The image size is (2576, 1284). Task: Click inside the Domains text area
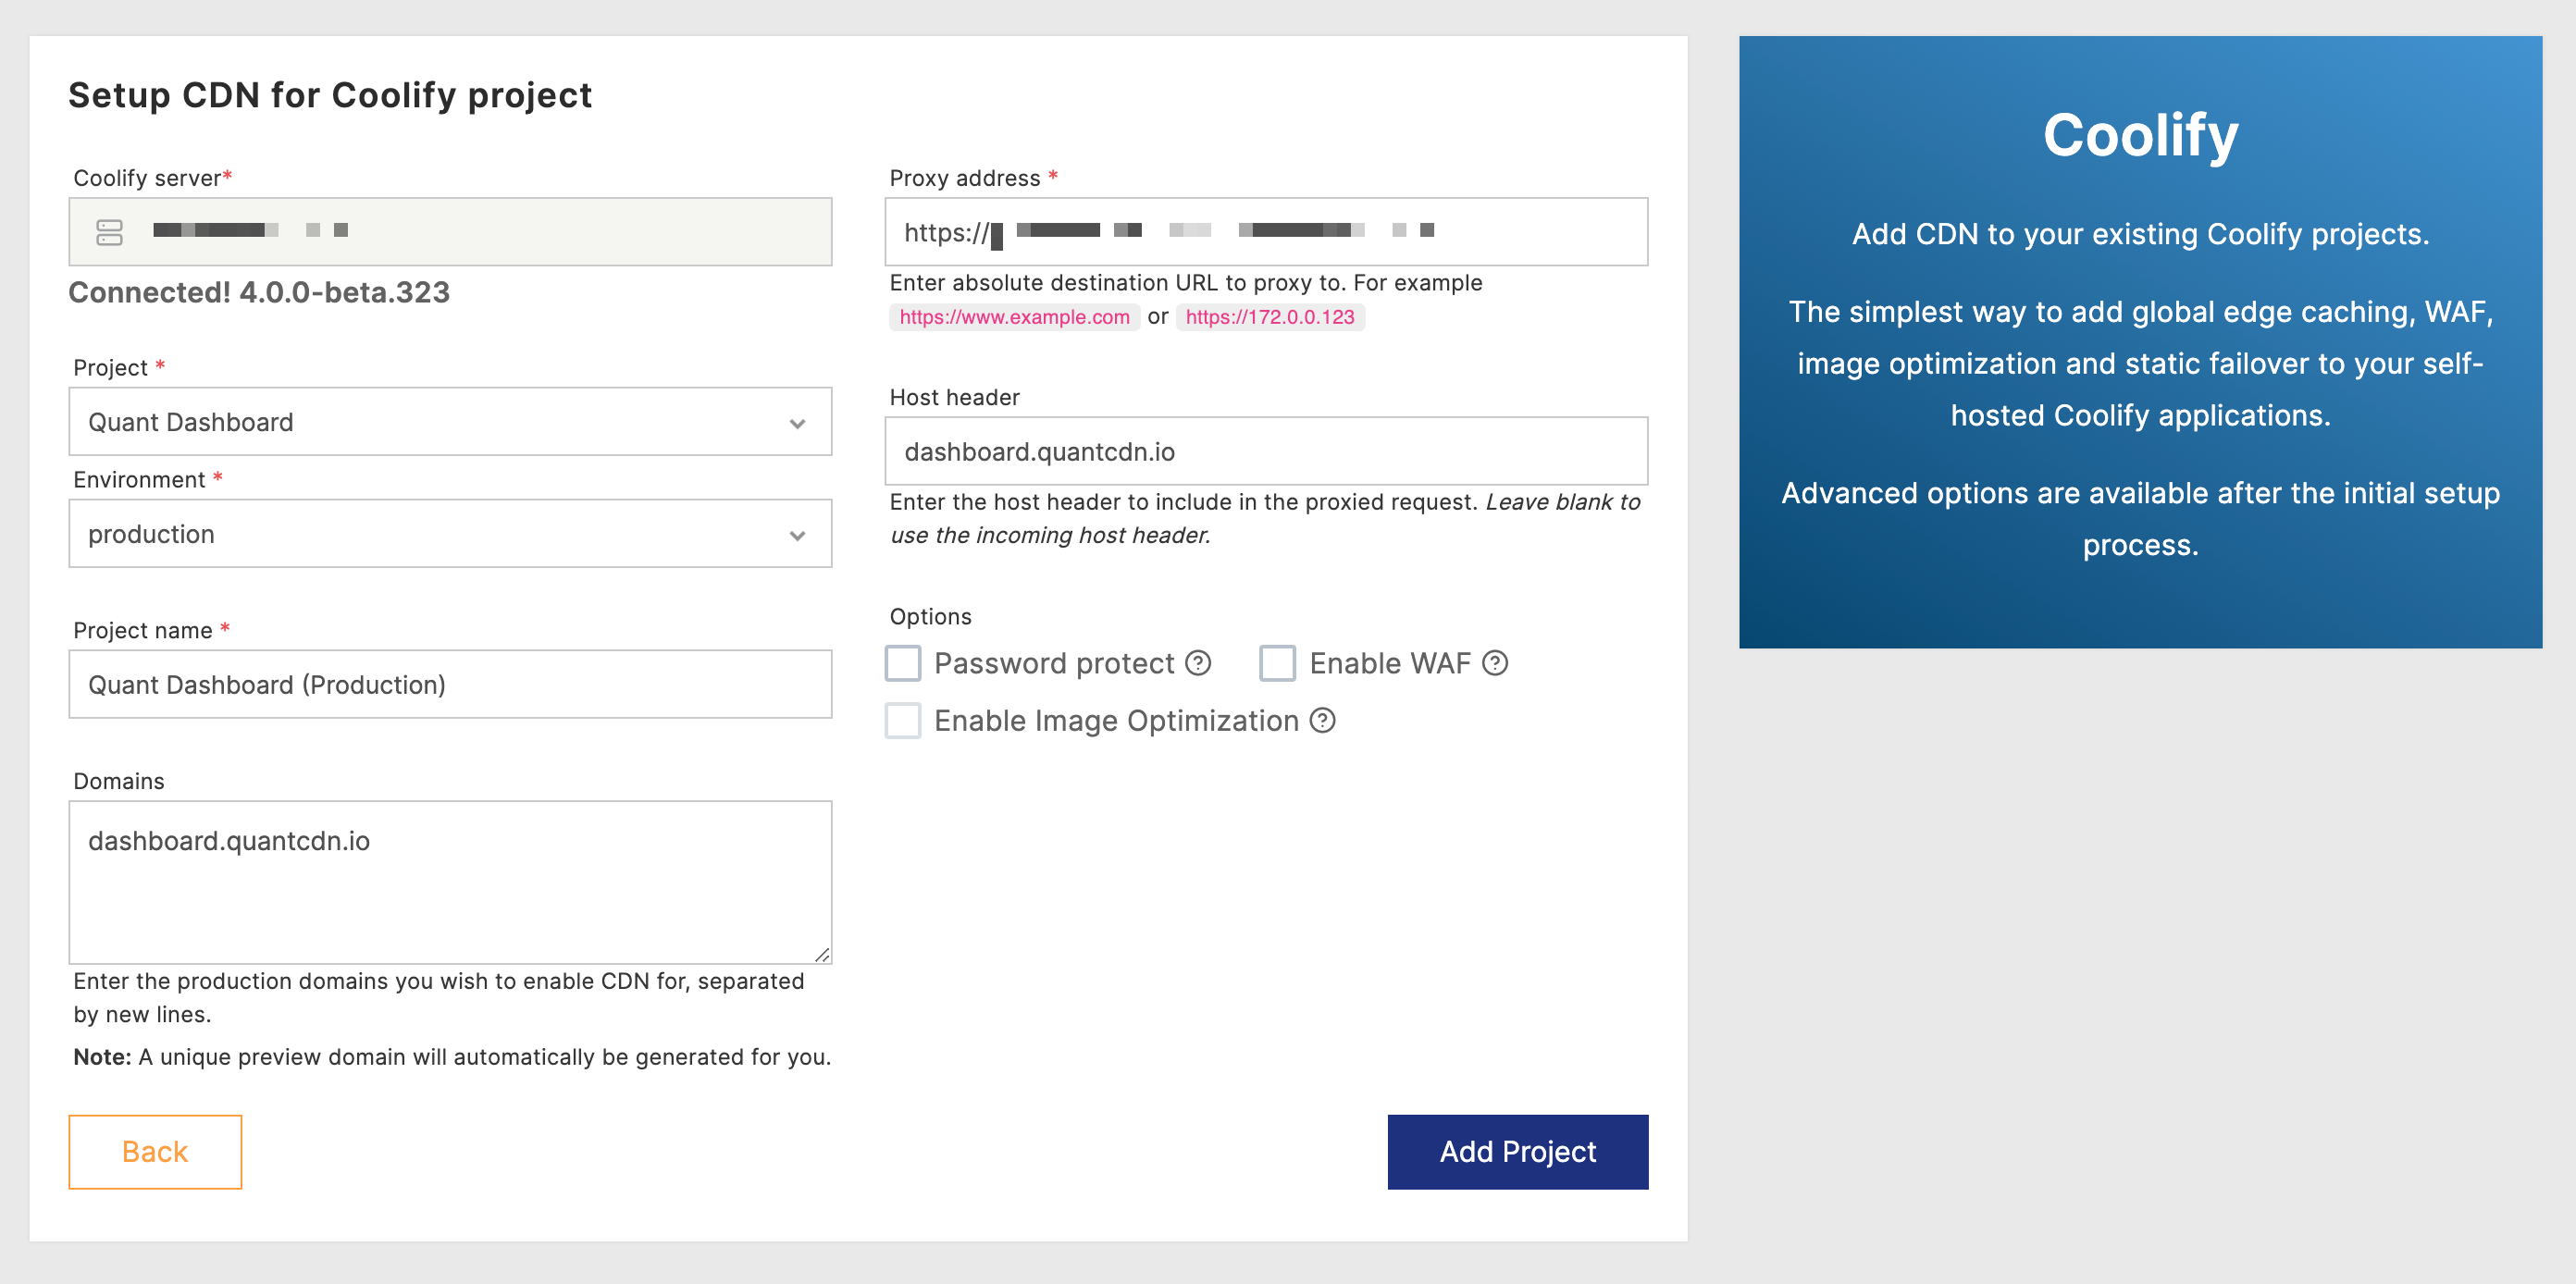pos(450,882)
